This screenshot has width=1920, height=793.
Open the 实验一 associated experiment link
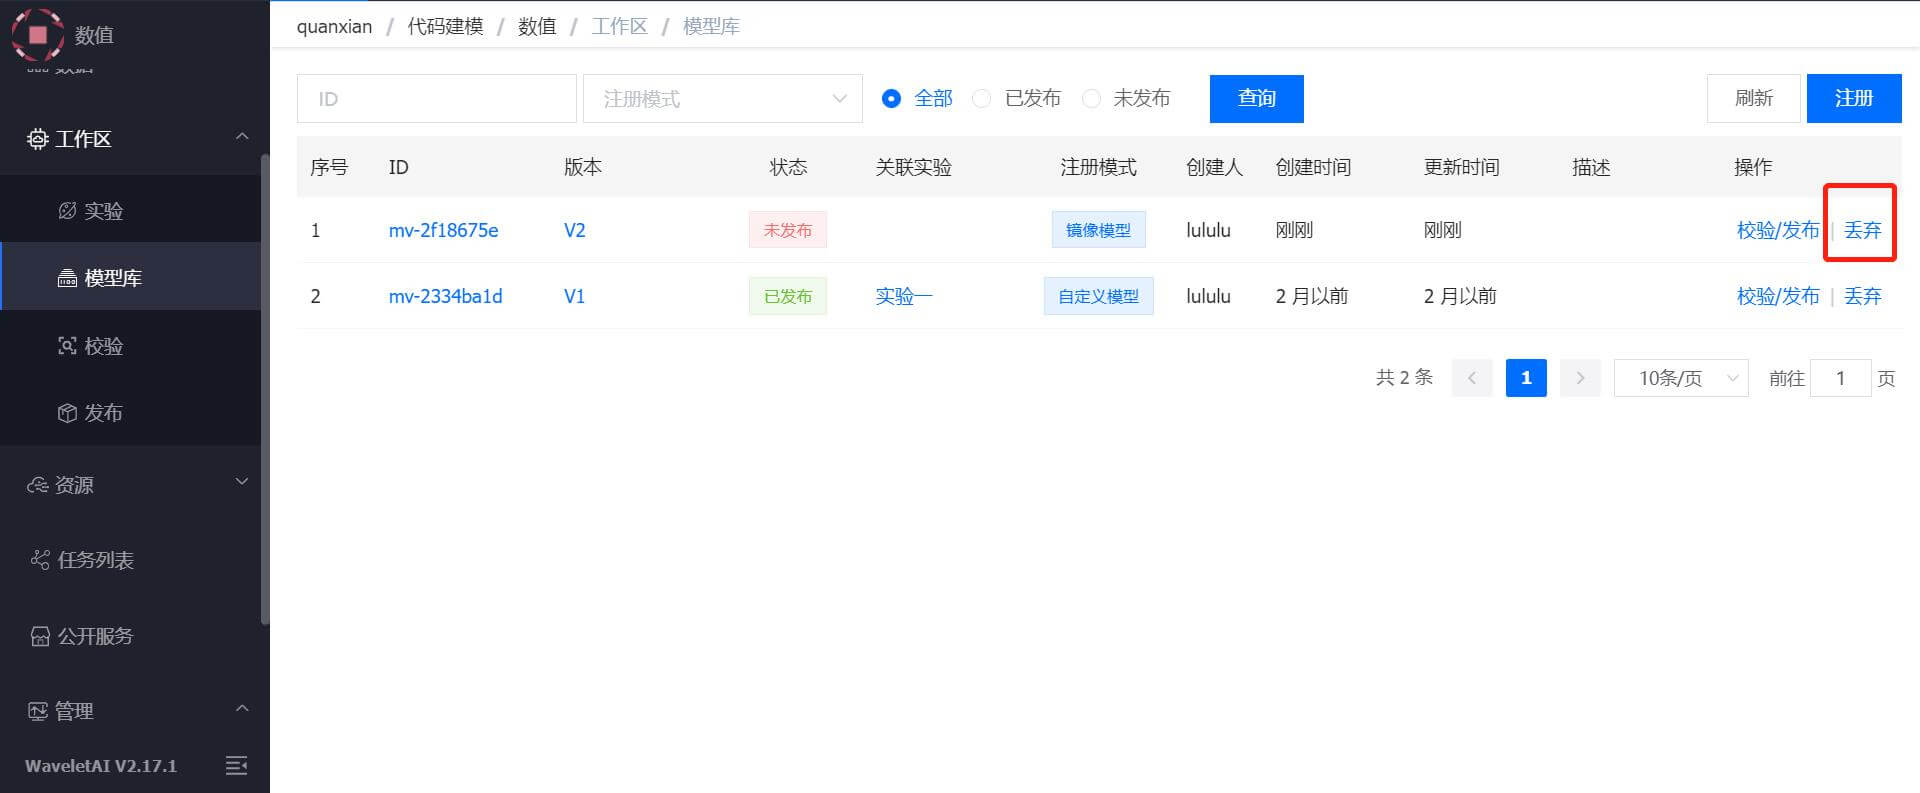(x=903, y=296)
